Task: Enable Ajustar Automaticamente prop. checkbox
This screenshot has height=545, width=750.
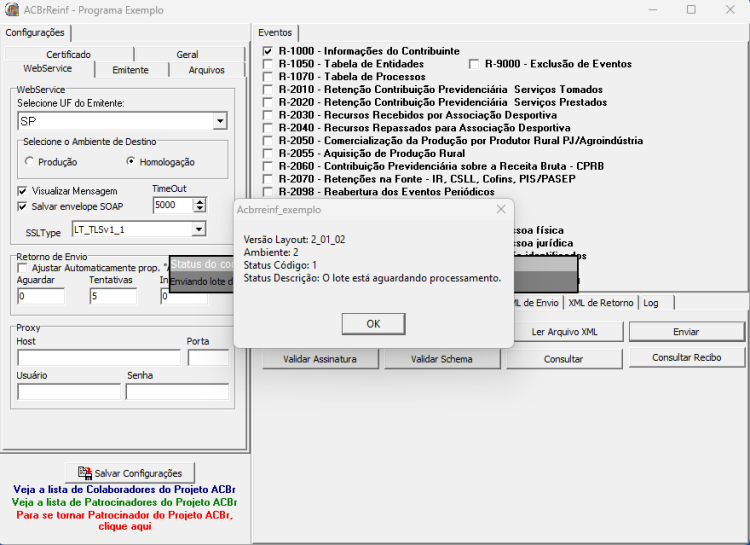Action: pos(22,268)
